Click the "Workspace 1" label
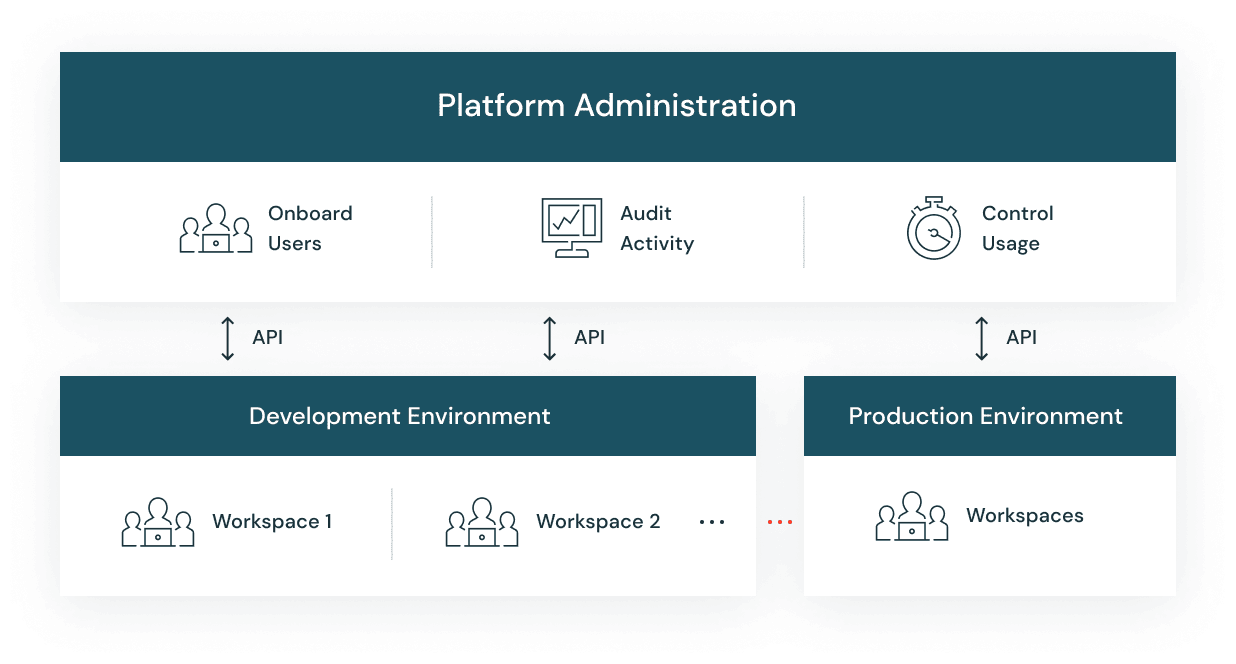 (x=272, y=521)
